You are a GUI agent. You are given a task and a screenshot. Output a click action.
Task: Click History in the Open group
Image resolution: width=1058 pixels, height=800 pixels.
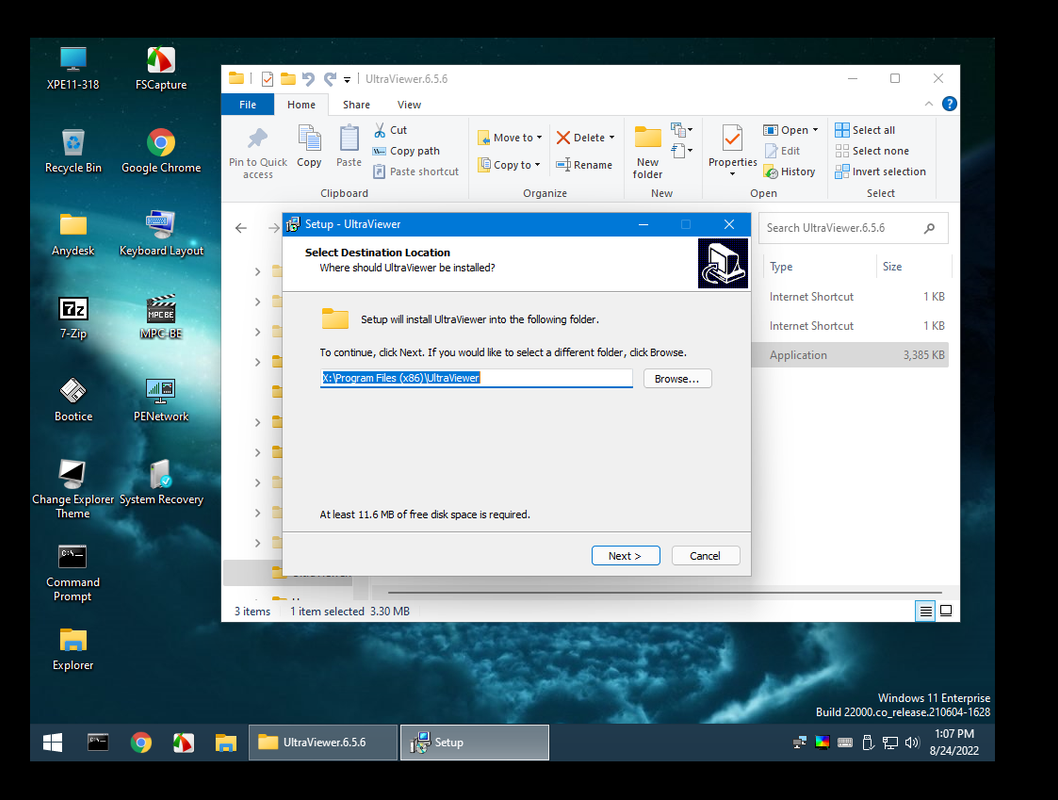point(789,171)
